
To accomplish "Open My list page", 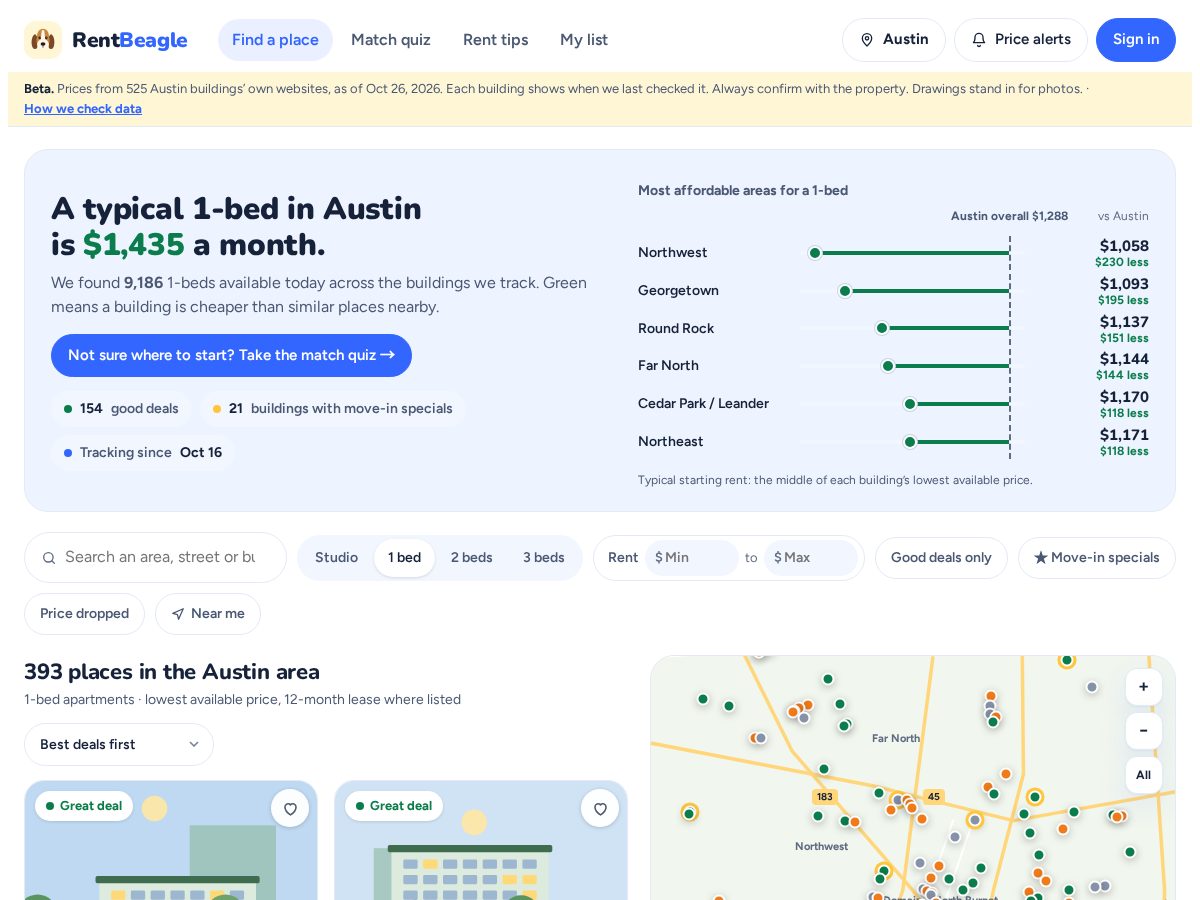I will coord(584,40).
